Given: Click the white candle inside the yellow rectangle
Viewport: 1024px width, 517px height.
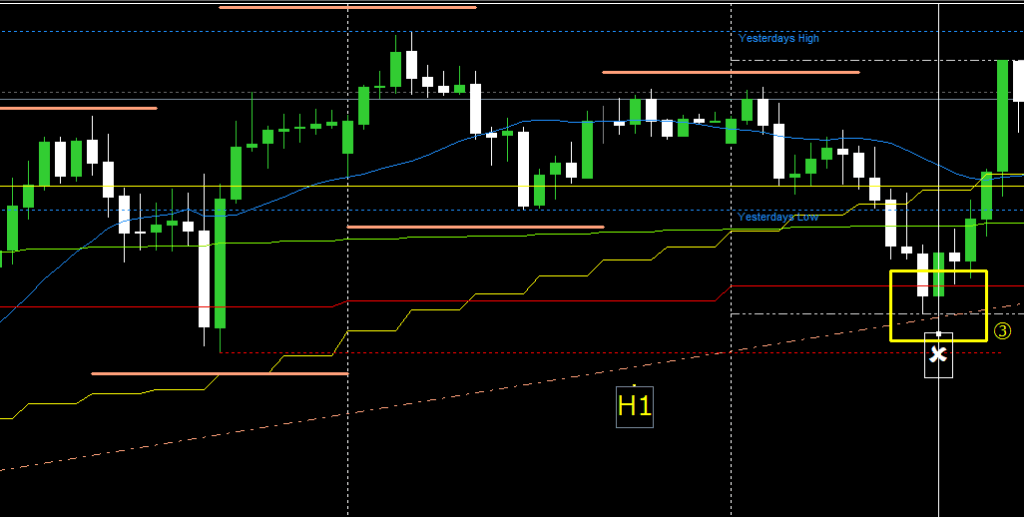Looking at the screenshot, I should [x=923, y=275].
